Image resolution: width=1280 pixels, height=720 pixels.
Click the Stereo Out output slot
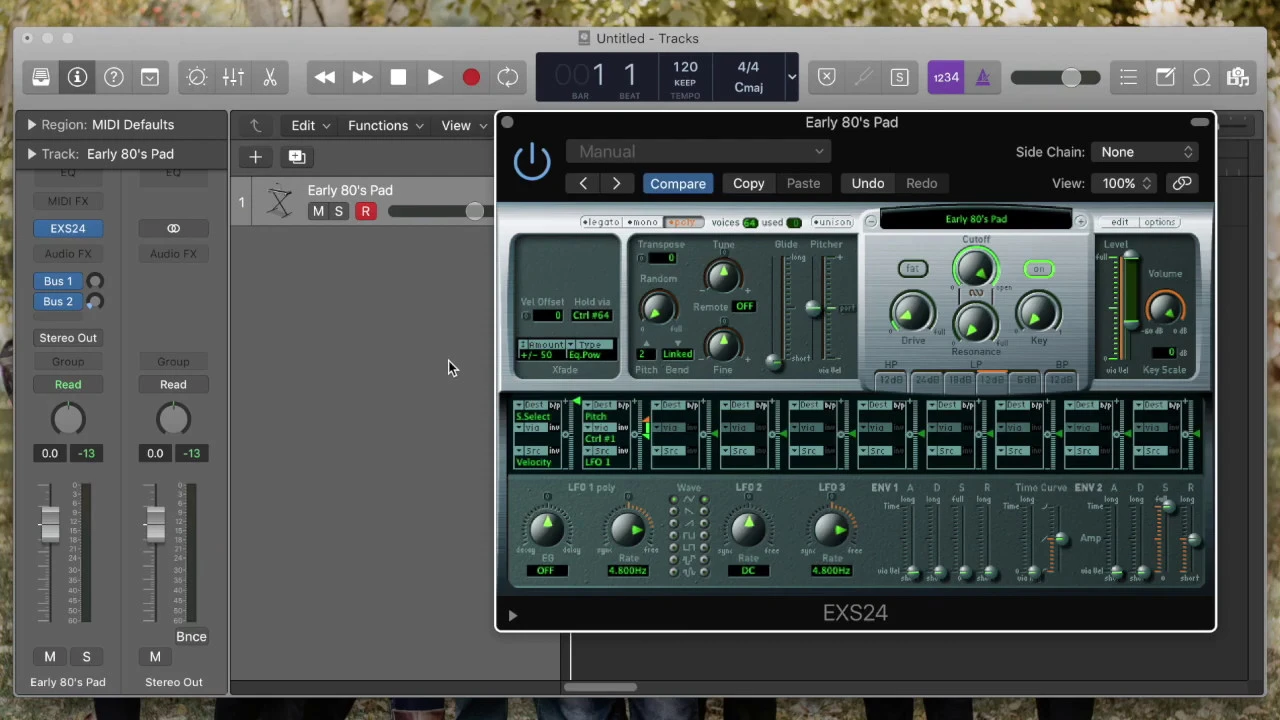click(68, 338)
